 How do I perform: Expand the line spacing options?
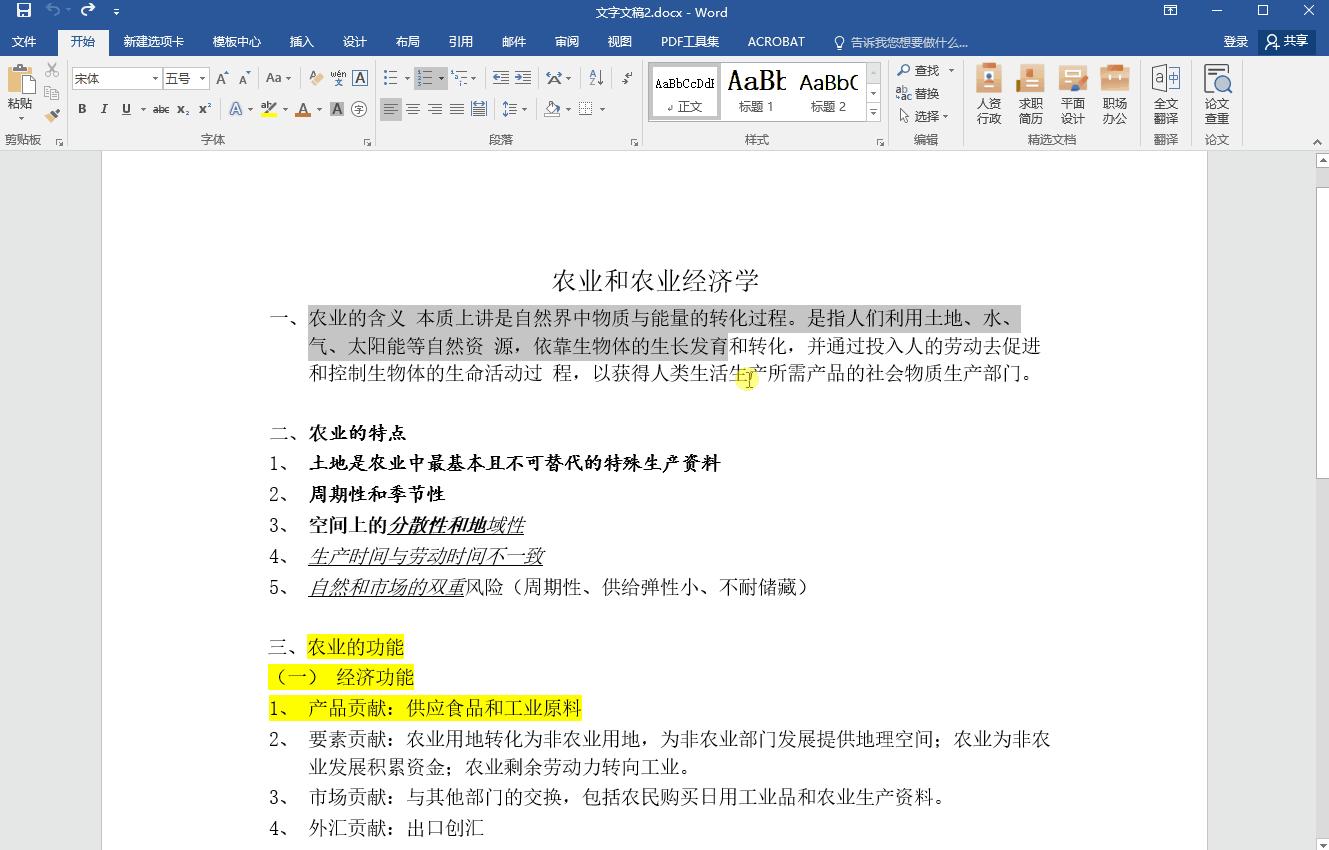524,108
